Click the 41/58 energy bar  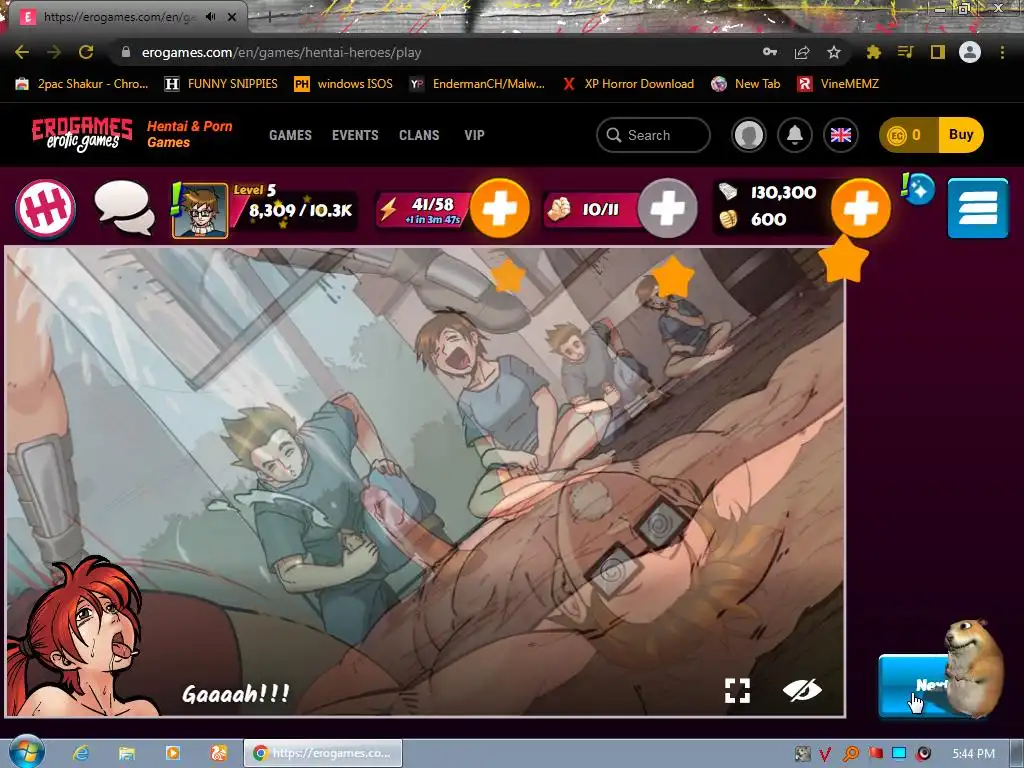click(424, 210)
